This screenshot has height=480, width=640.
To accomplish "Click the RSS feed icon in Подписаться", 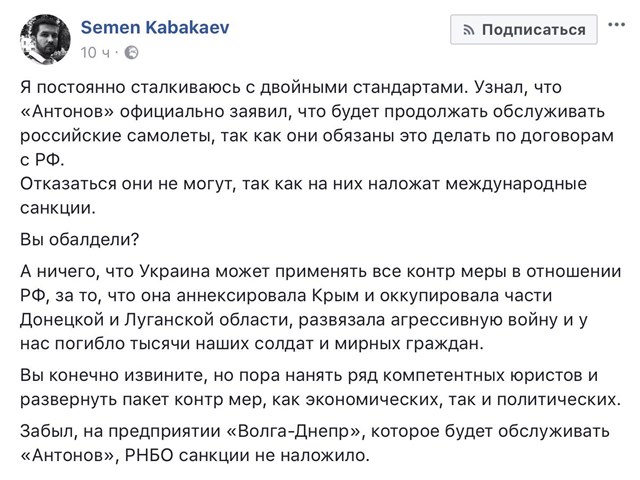I will coord(469,30).
